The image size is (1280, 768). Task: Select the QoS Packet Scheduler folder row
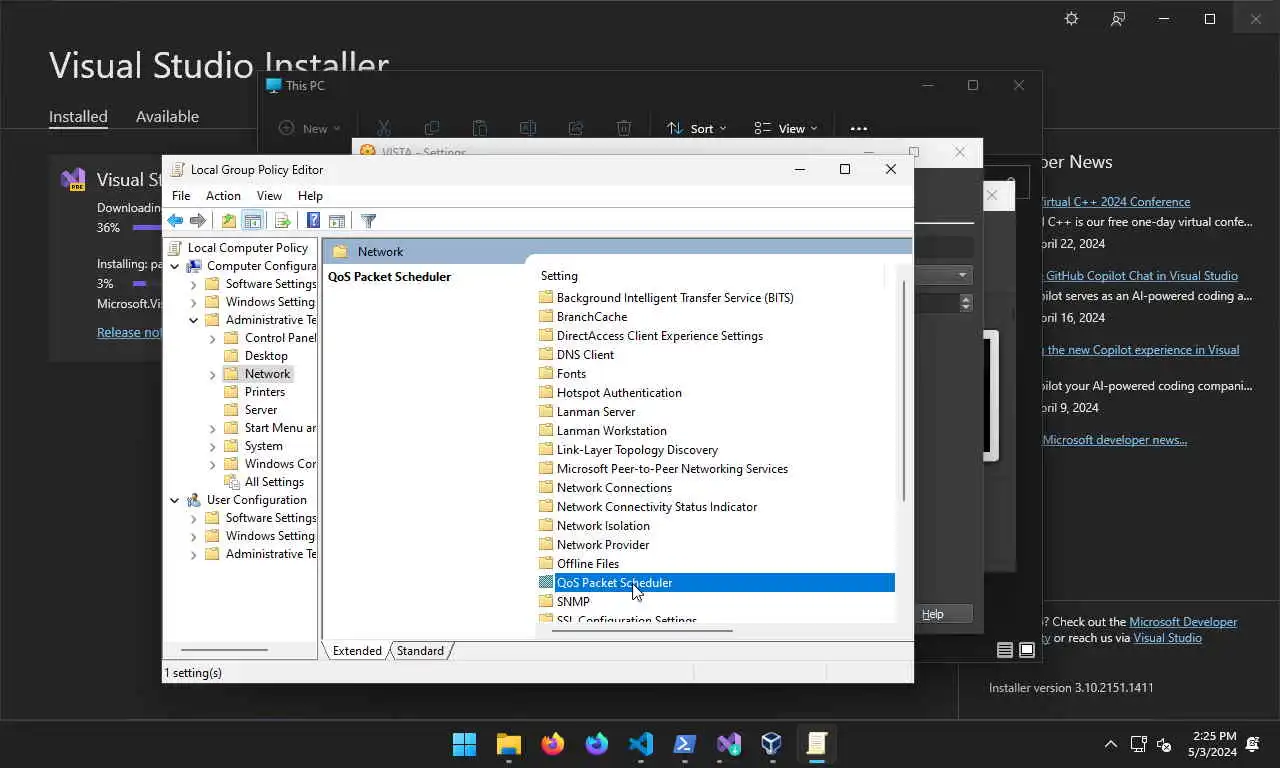click(715, 583)
